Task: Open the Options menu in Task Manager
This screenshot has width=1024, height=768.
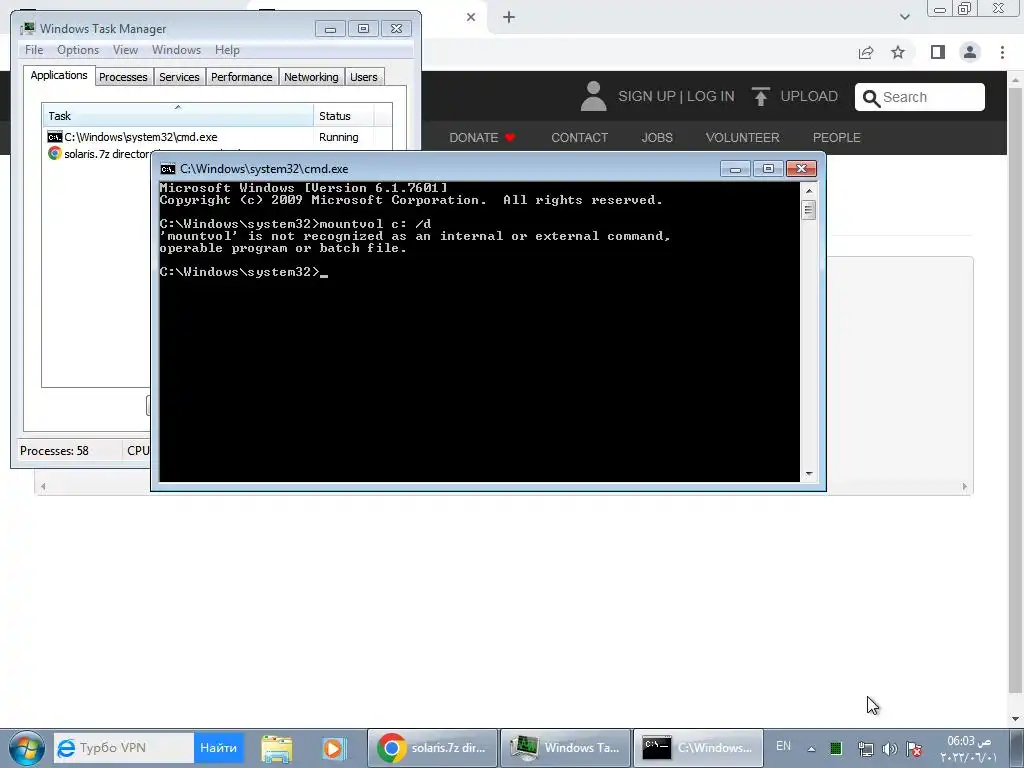Action: pos(78,50)
